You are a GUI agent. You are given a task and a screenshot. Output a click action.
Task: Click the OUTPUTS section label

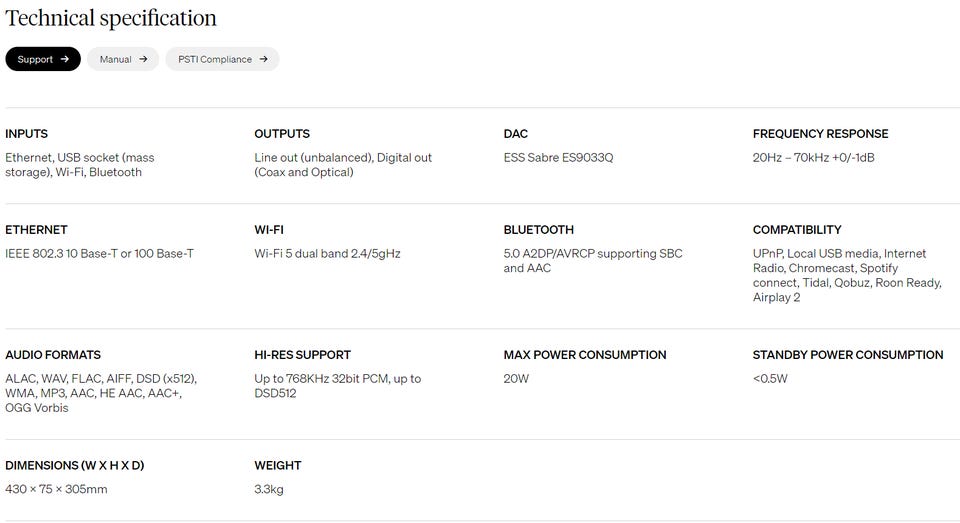[x=282, y=134]
